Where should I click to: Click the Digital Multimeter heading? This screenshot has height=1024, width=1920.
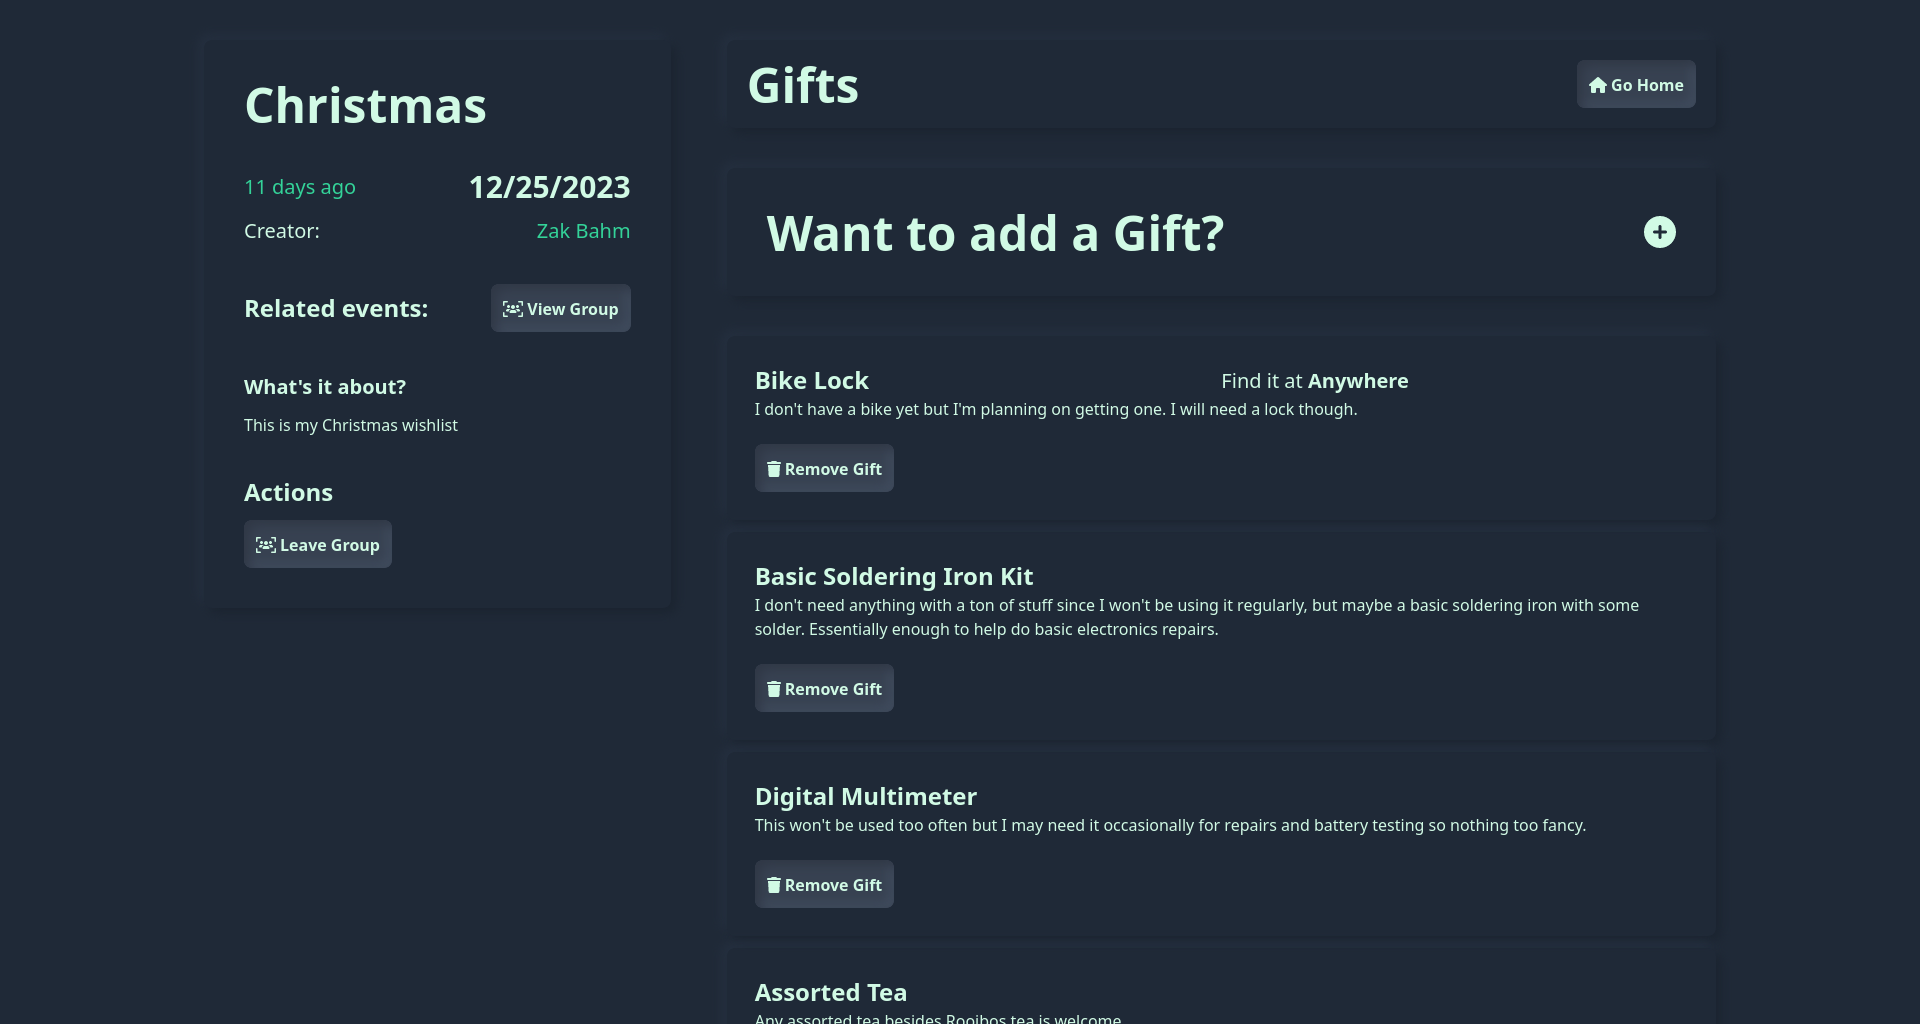point(865,796)
